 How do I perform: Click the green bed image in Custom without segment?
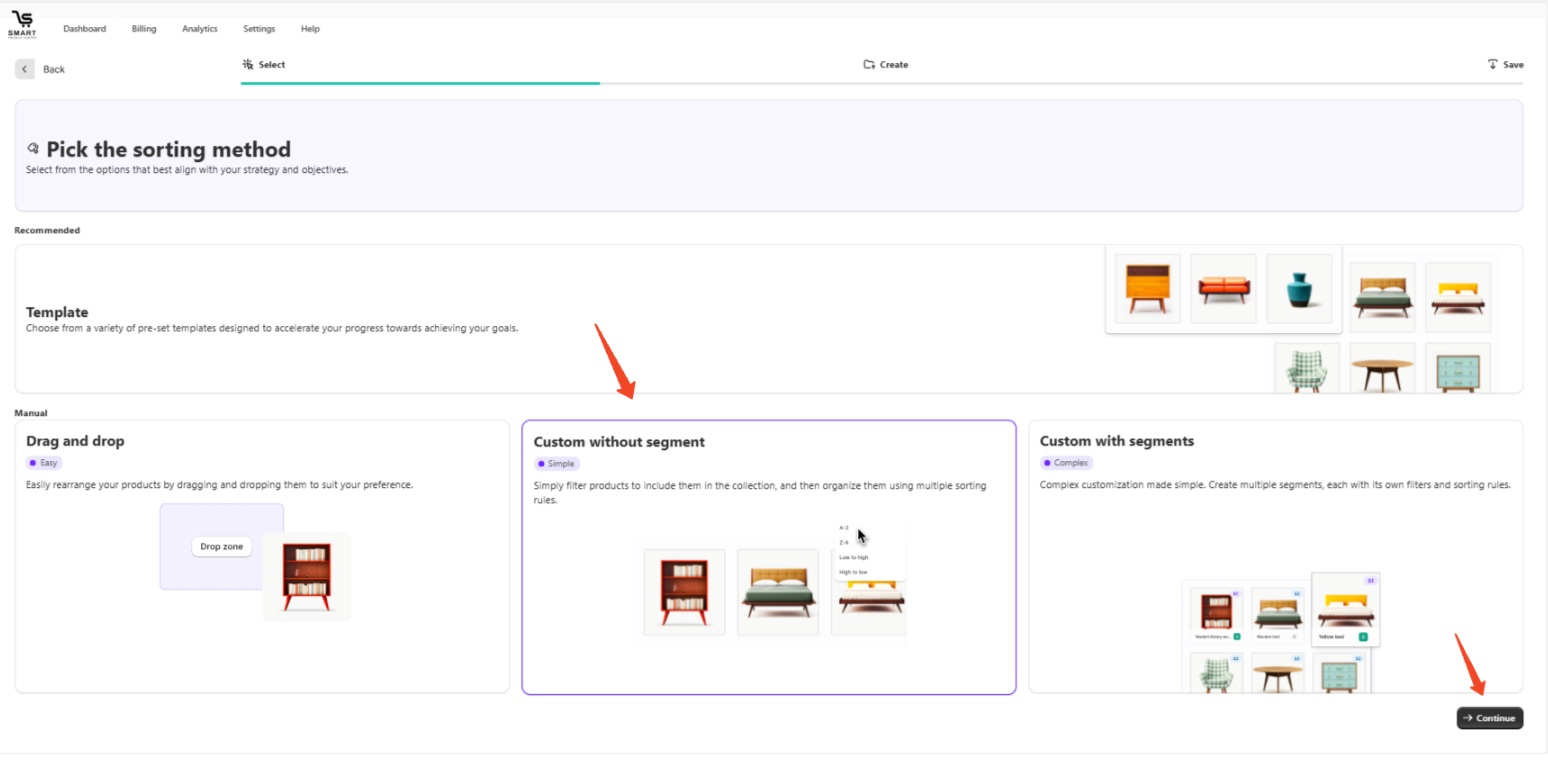coord(778,592)
